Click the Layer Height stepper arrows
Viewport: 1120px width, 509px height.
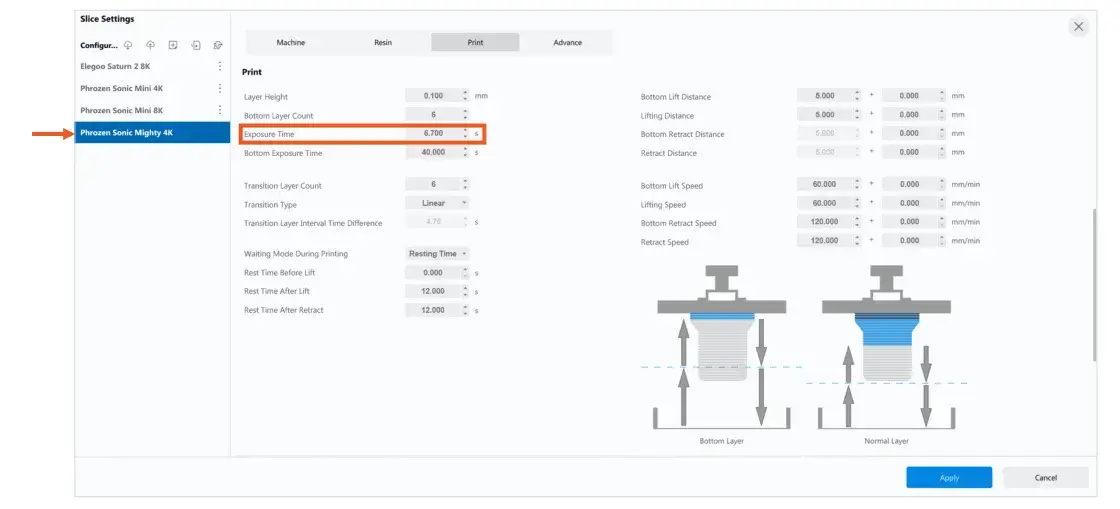click(x=465, y=96)
